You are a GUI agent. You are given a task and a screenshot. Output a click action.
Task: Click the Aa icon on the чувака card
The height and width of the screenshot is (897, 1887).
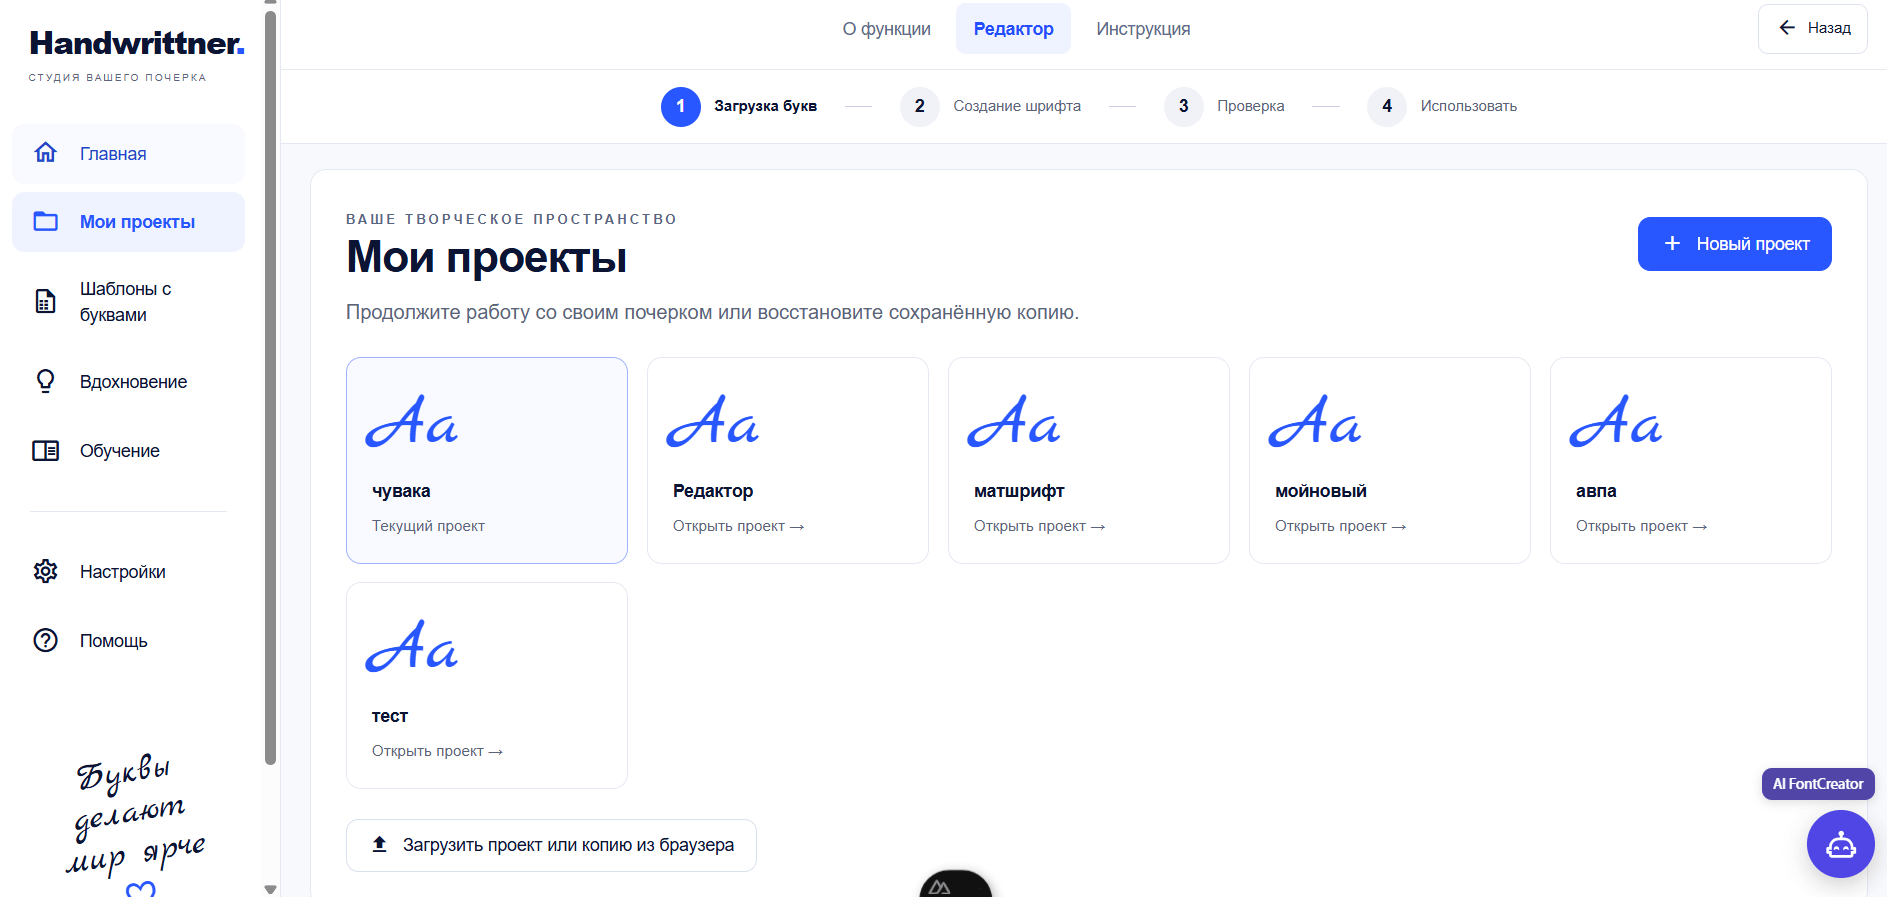[412, 421]
